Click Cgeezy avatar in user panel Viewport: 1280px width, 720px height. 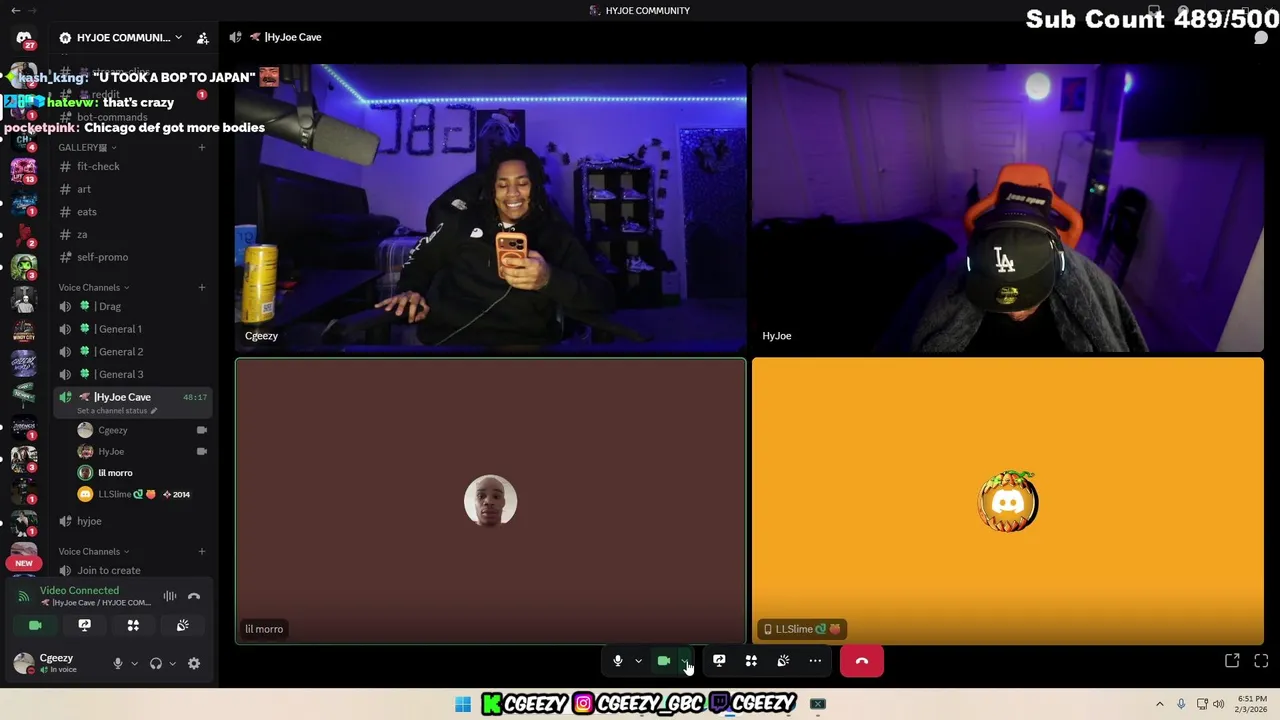click(x=24, y=663)
